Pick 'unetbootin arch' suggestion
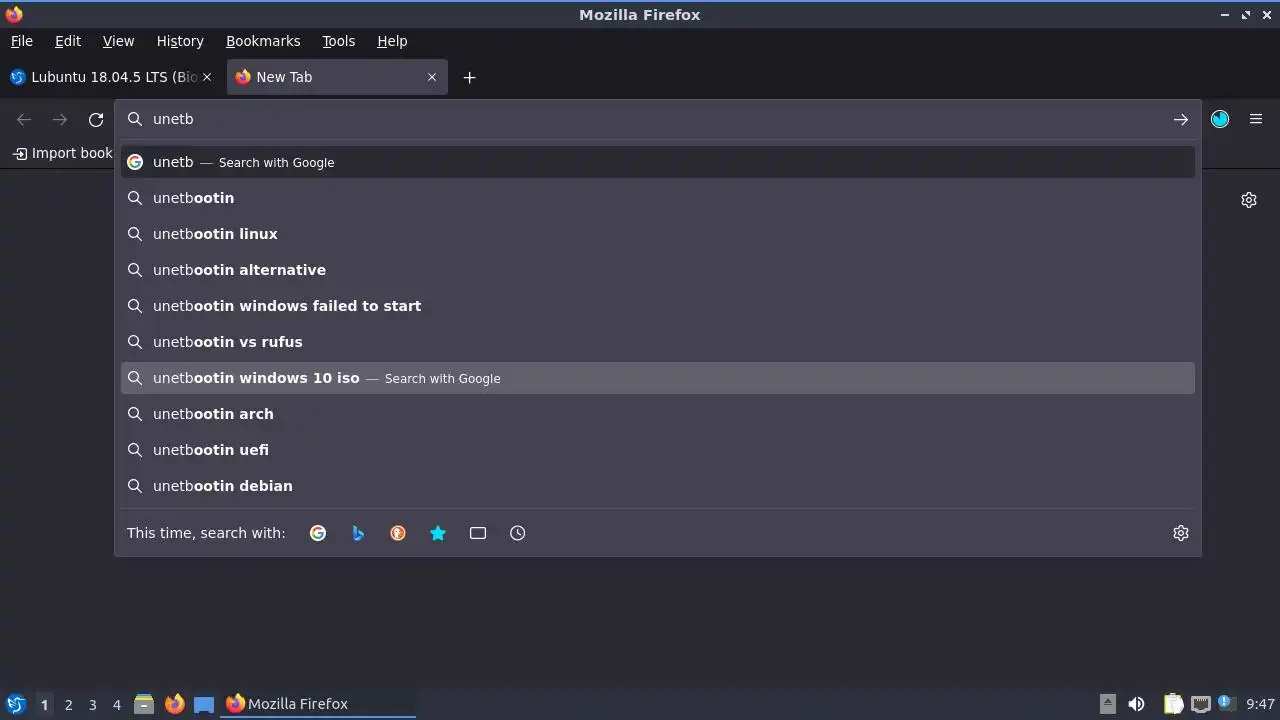Screen dimensions: 1280x720 tap(658, 414)
